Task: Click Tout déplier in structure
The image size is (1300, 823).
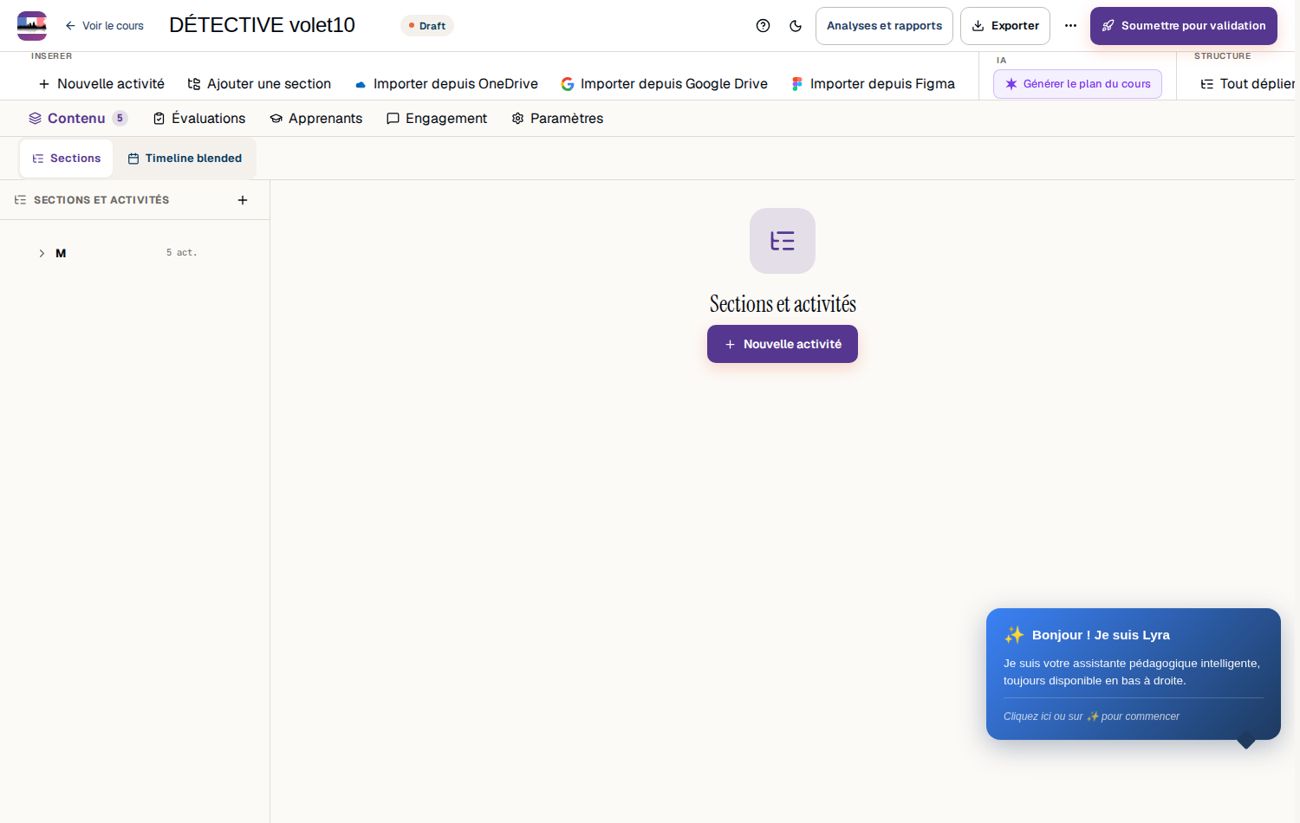Action: point(1248,84)
